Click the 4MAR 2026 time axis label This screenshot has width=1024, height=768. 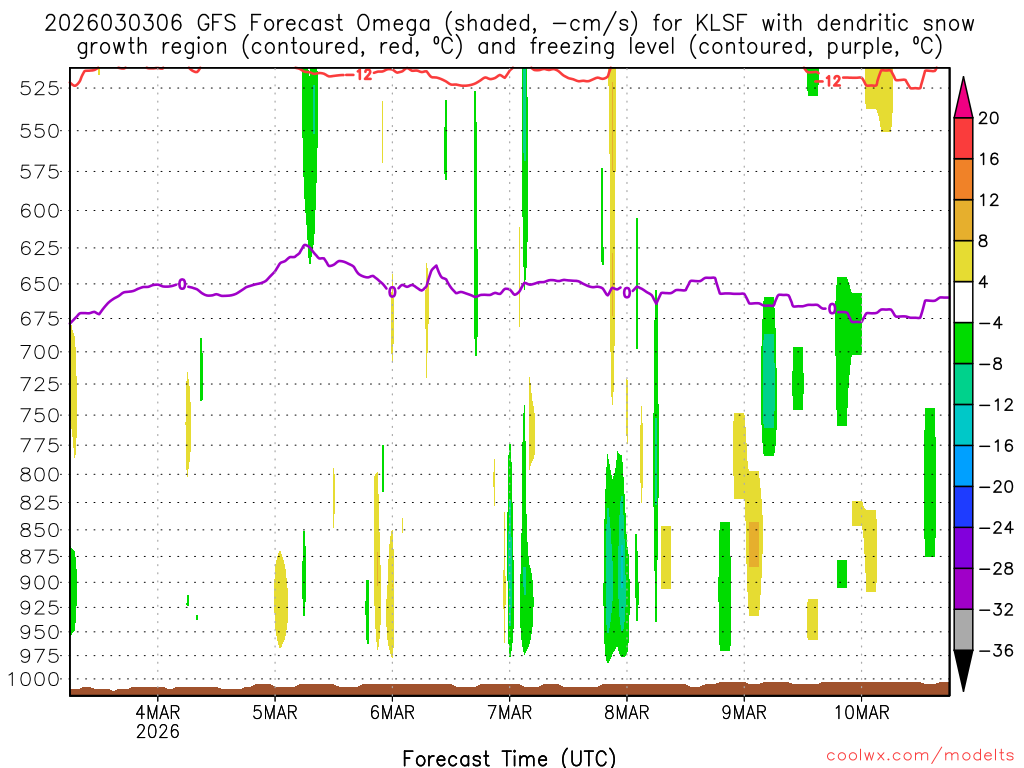click(157, 721)
